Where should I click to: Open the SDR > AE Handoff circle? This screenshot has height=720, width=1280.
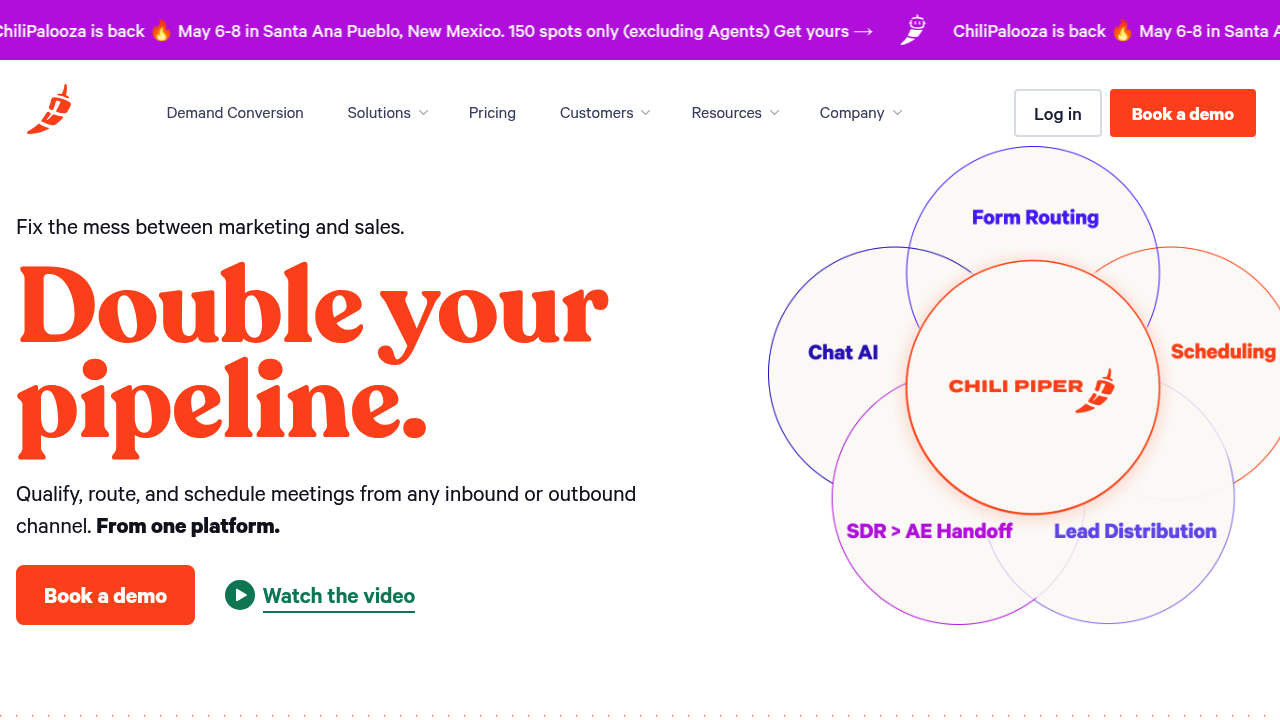[x=929, y=531]
